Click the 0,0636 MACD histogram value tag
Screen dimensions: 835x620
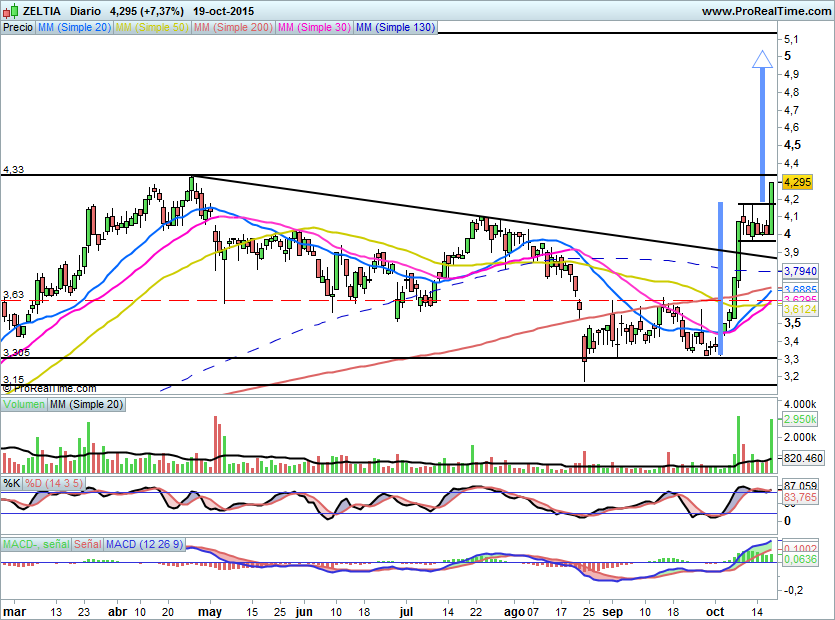[800, 559]
